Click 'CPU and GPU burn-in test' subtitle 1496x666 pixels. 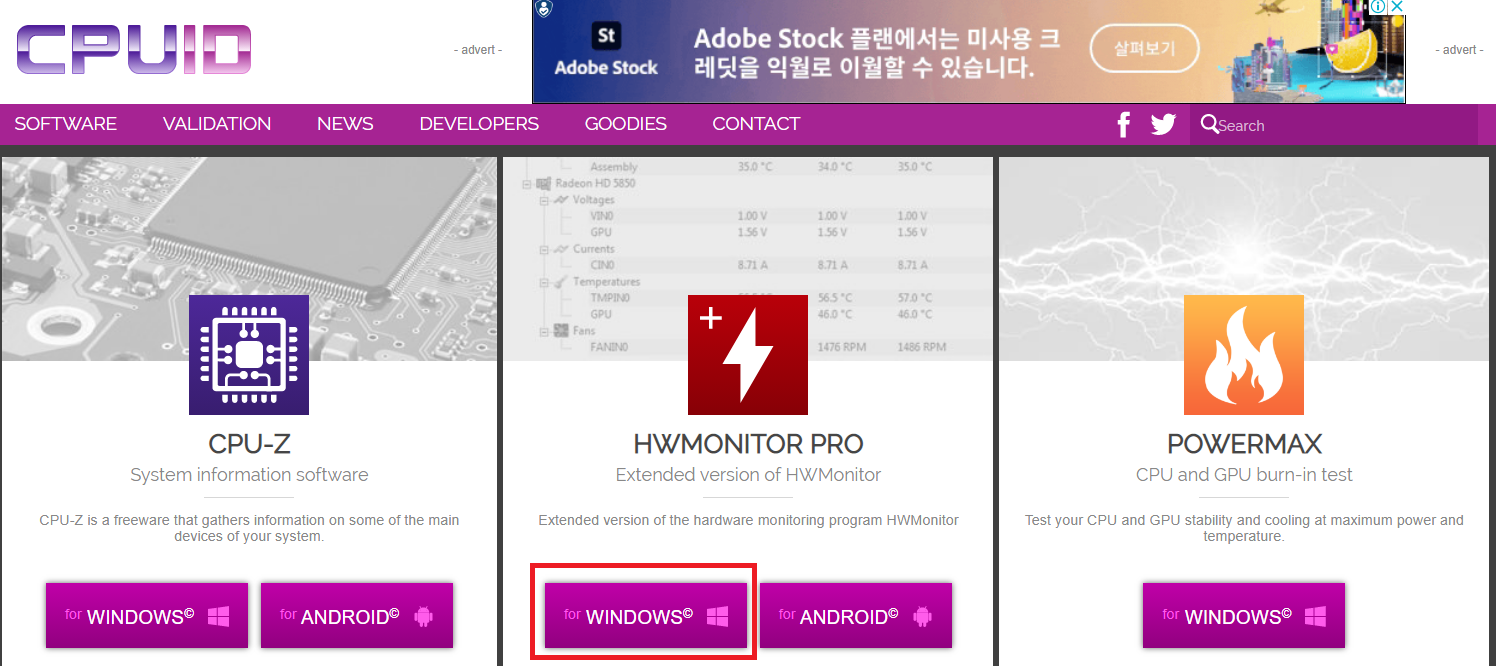click(x=1244, y=475)
